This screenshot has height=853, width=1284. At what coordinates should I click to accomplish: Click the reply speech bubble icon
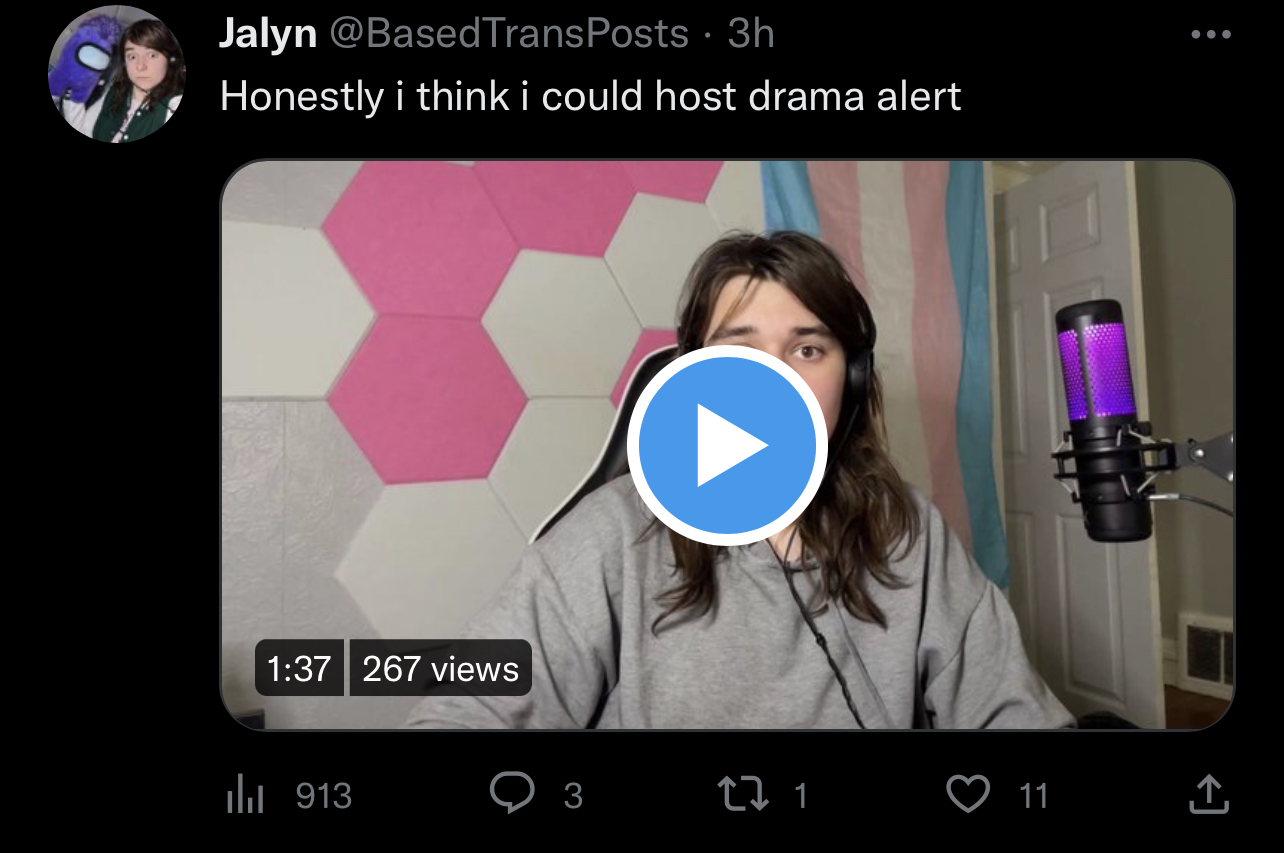(512, 794)
